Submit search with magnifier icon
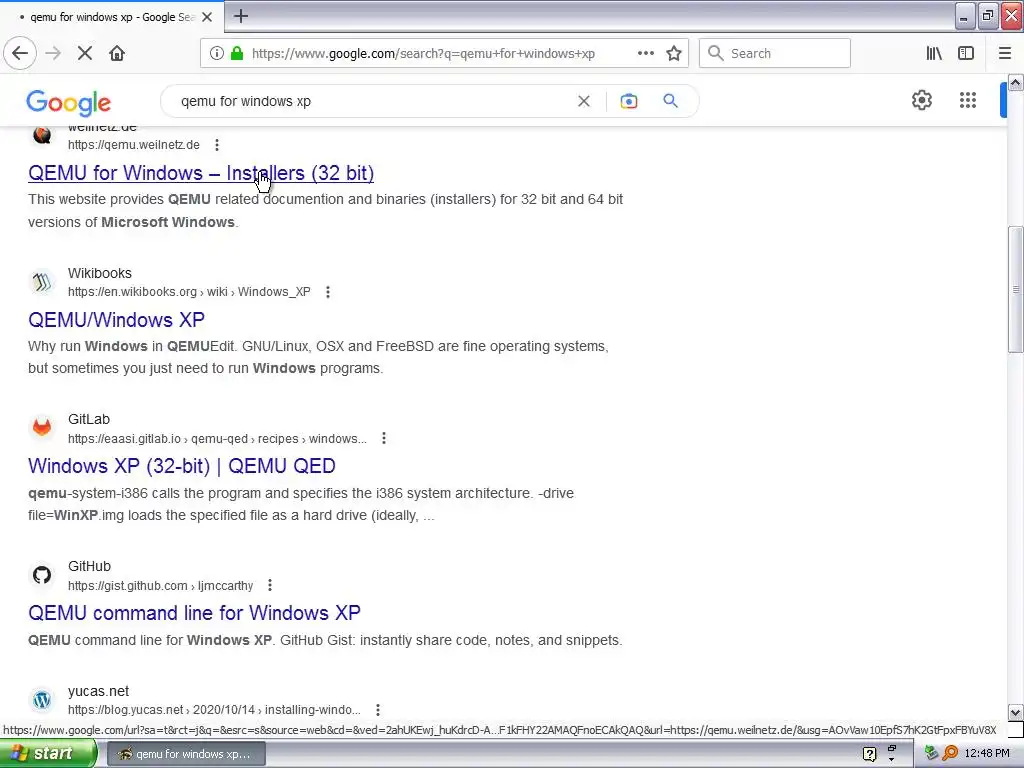Screen dimensions: 1024x768 coord(670,101)
